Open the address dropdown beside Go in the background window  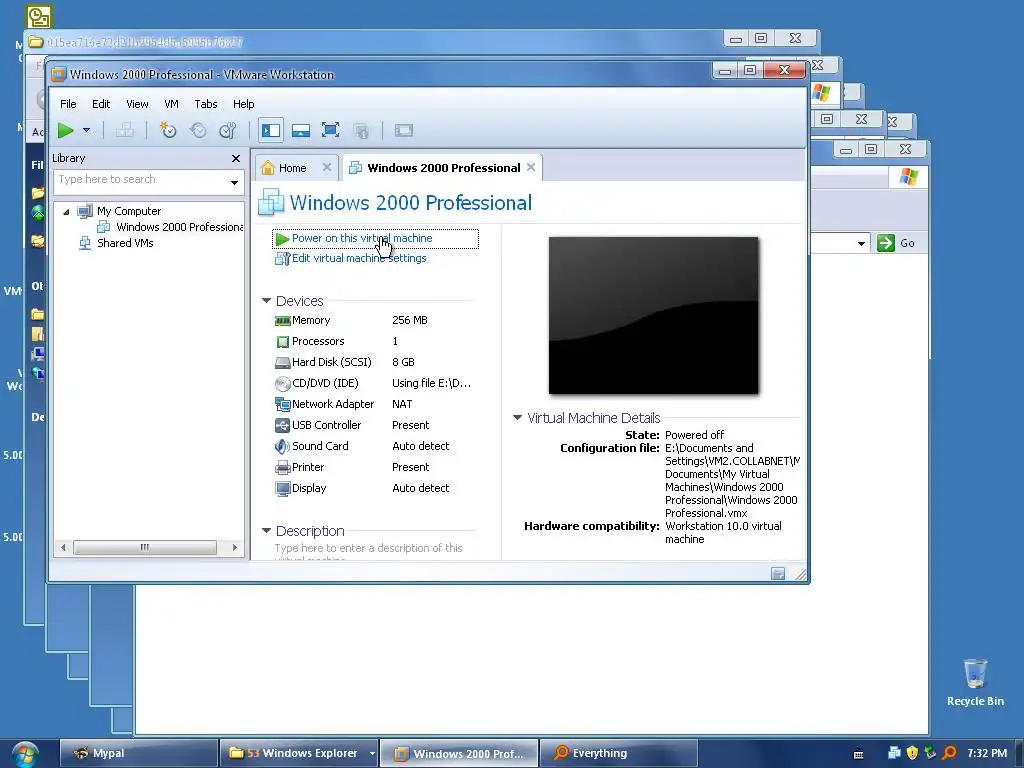click(x=861, y=244)
